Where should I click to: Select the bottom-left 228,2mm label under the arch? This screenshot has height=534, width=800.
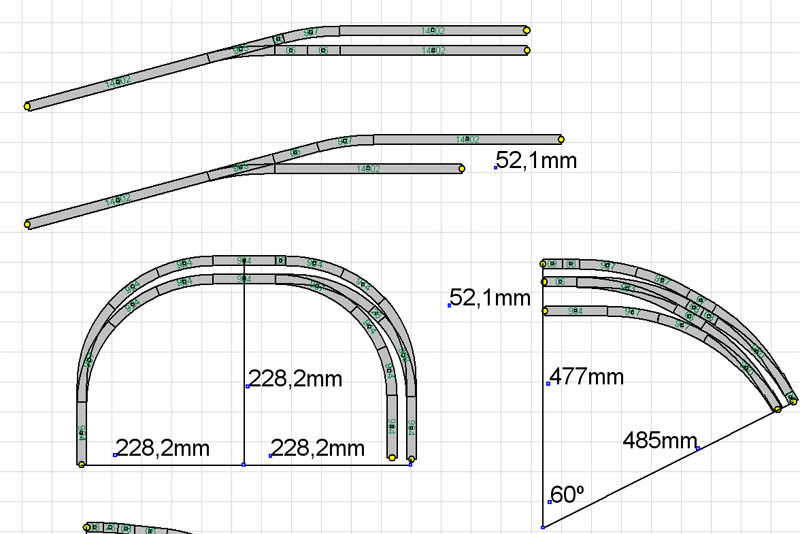tap(163, 448)
